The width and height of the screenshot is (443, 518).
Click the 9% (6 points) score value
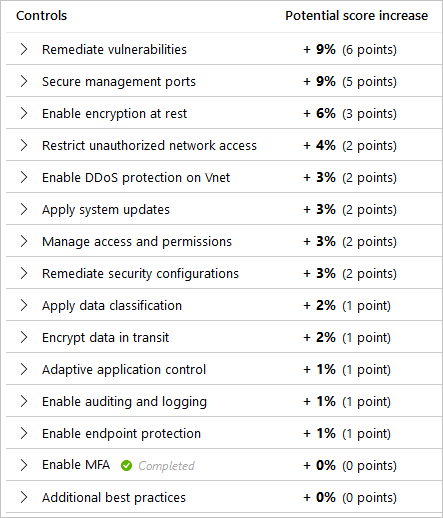(x=350, y=50)
